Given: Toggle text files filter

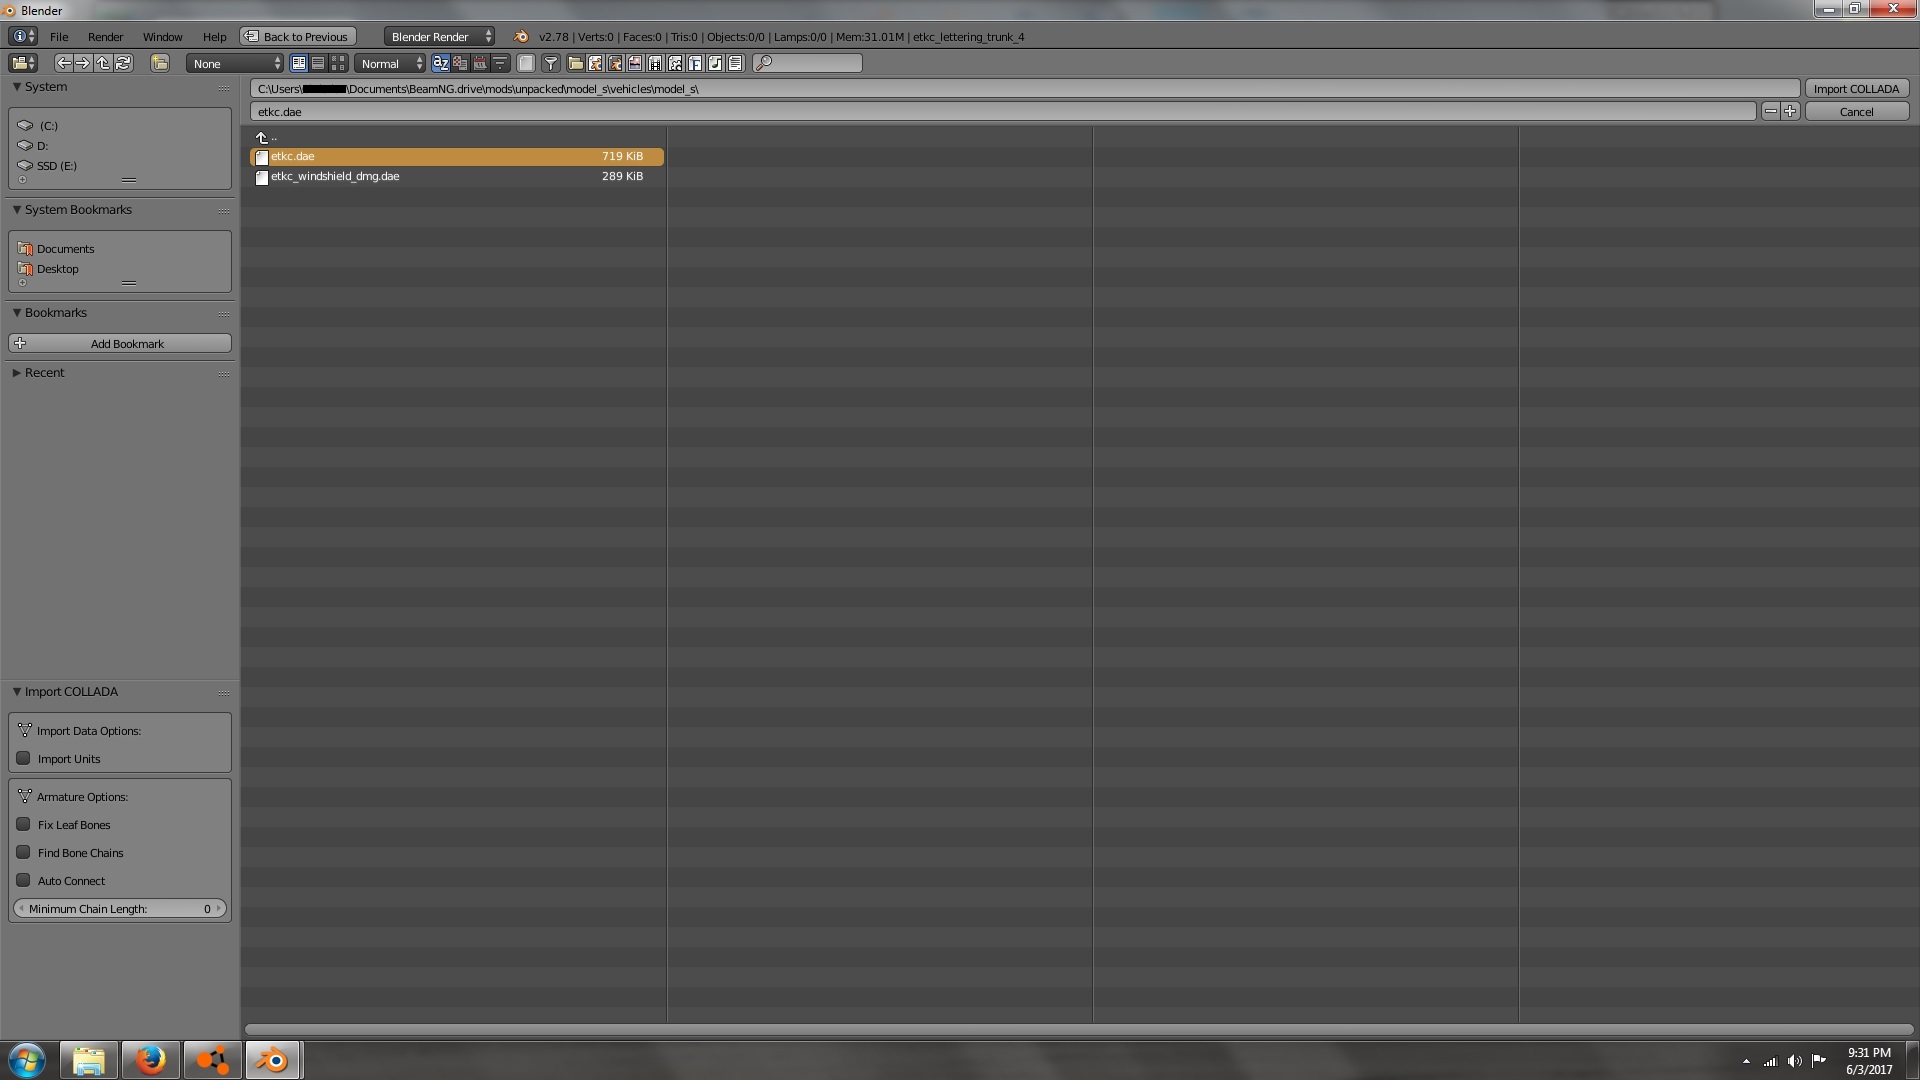Looking at the screenshot, I should click(x=735, y=63).
